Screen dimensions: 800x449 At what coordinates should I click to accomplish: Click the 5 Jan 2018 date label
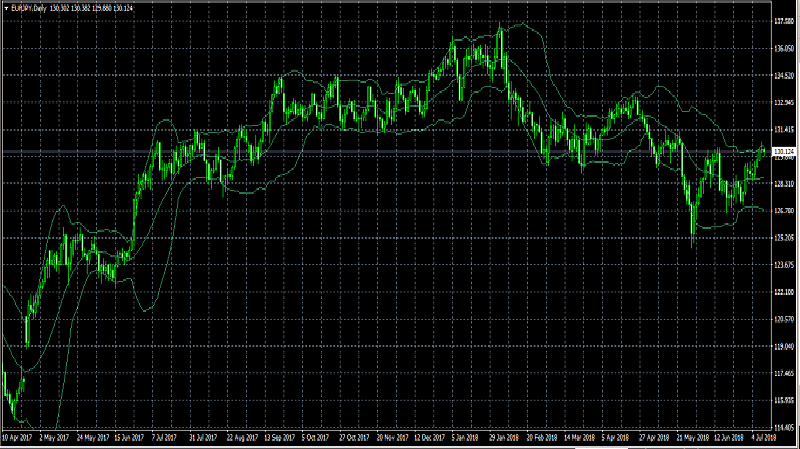pos(467,439)
